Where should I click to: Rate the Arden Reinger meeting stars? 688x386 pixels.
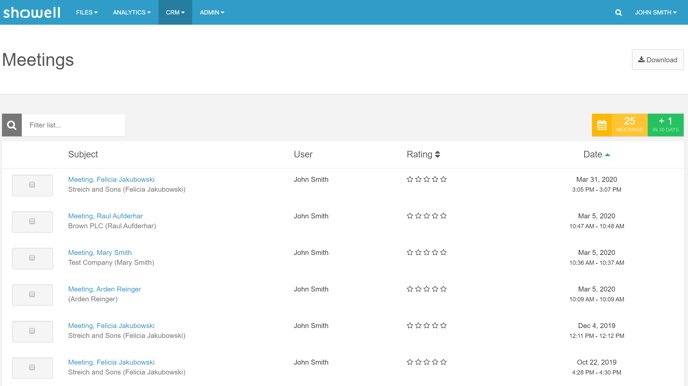click(x=426, y=289)
